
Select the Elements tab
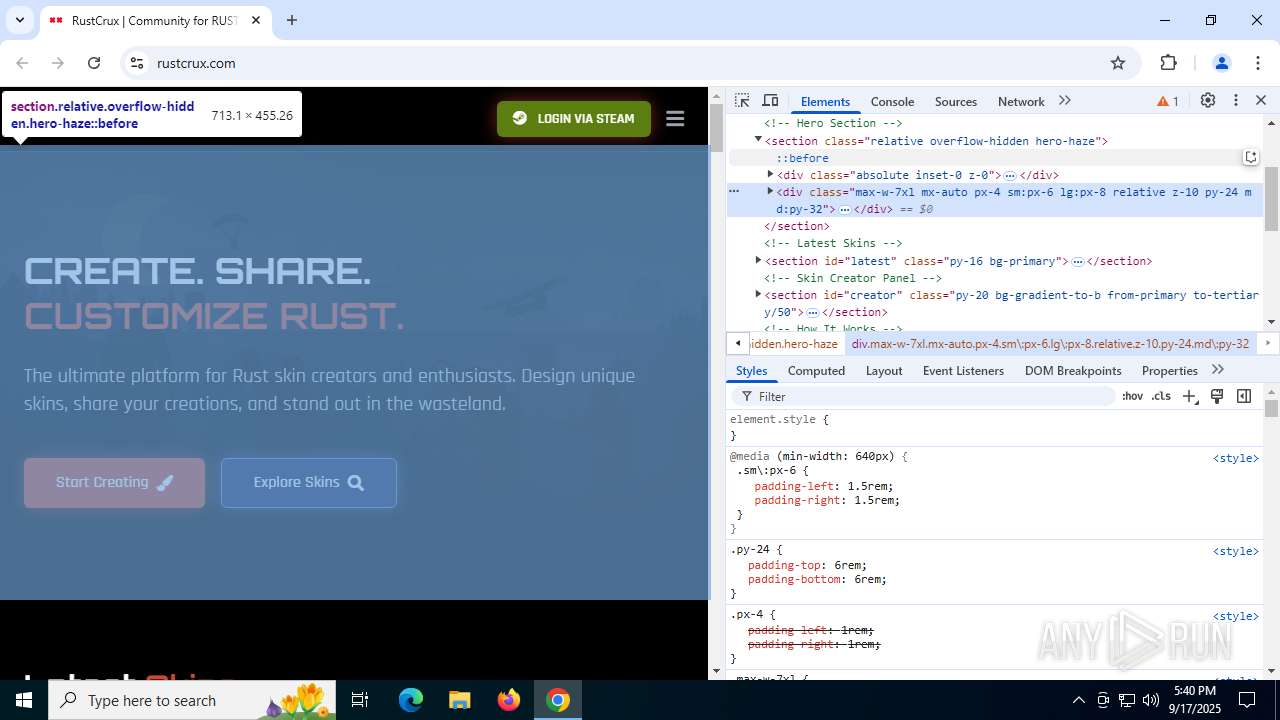point(825,101)
